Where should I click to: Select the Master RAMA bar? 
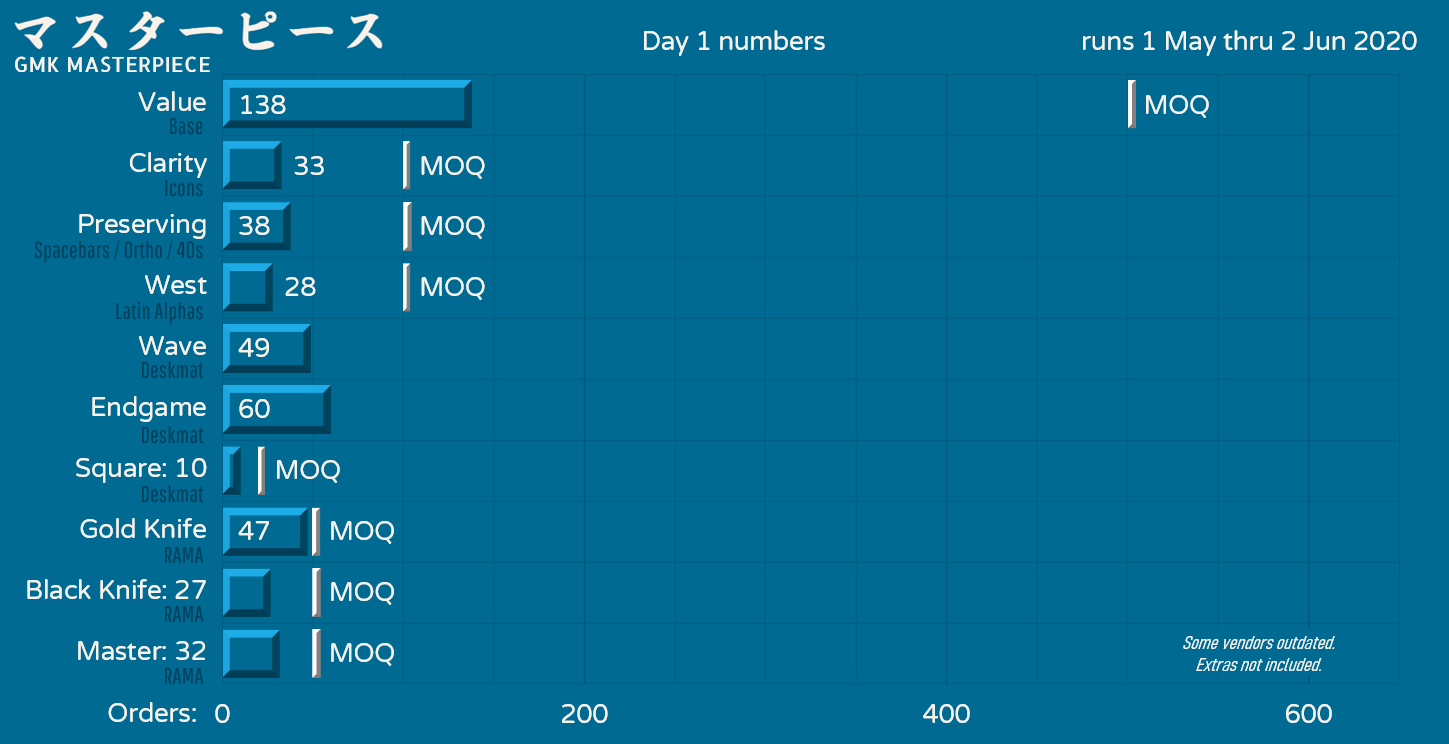[251, 653]
